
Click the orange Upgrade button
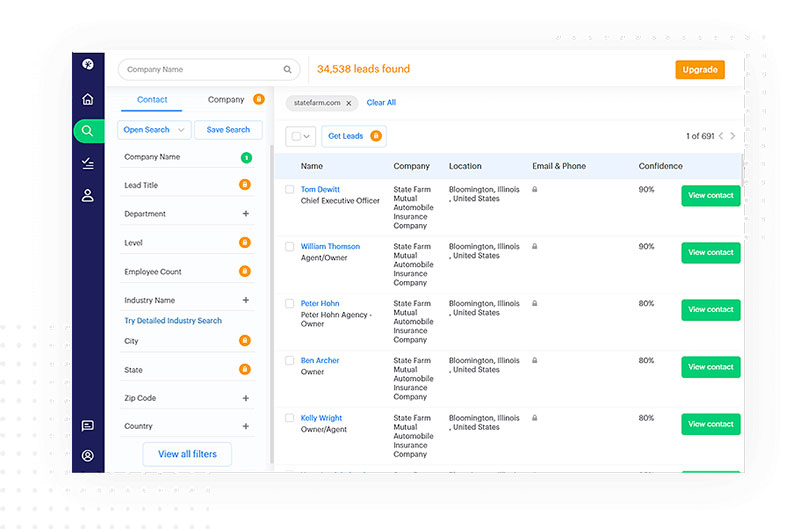pos(700,70)
